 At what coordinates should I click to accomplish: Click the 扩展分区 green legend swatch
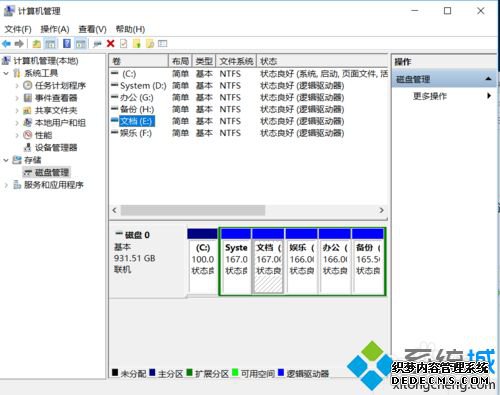(190, 372)
